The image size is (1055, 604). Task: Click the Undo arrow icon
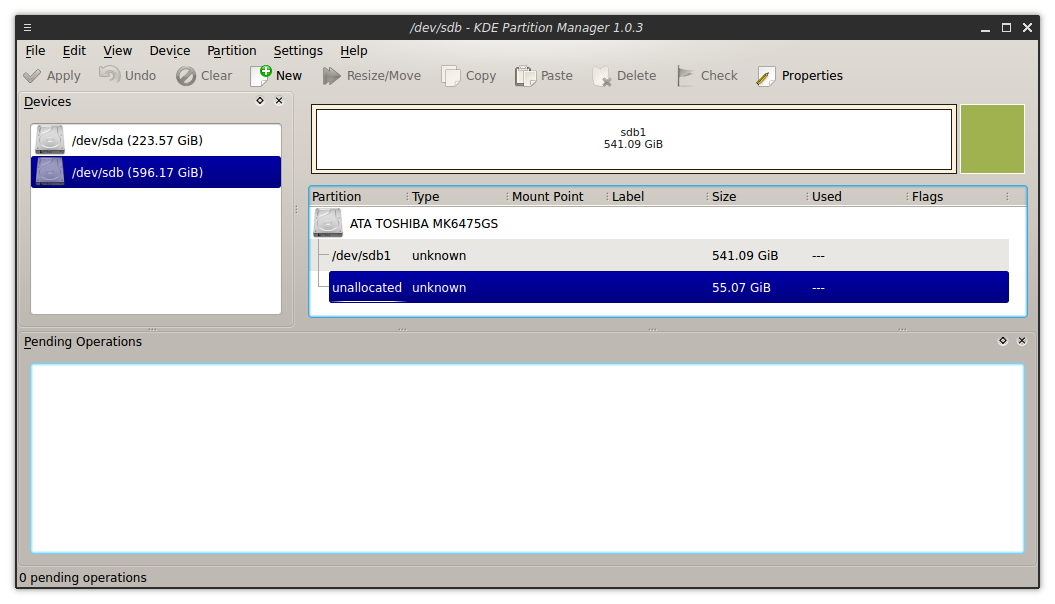click(110, 75)
